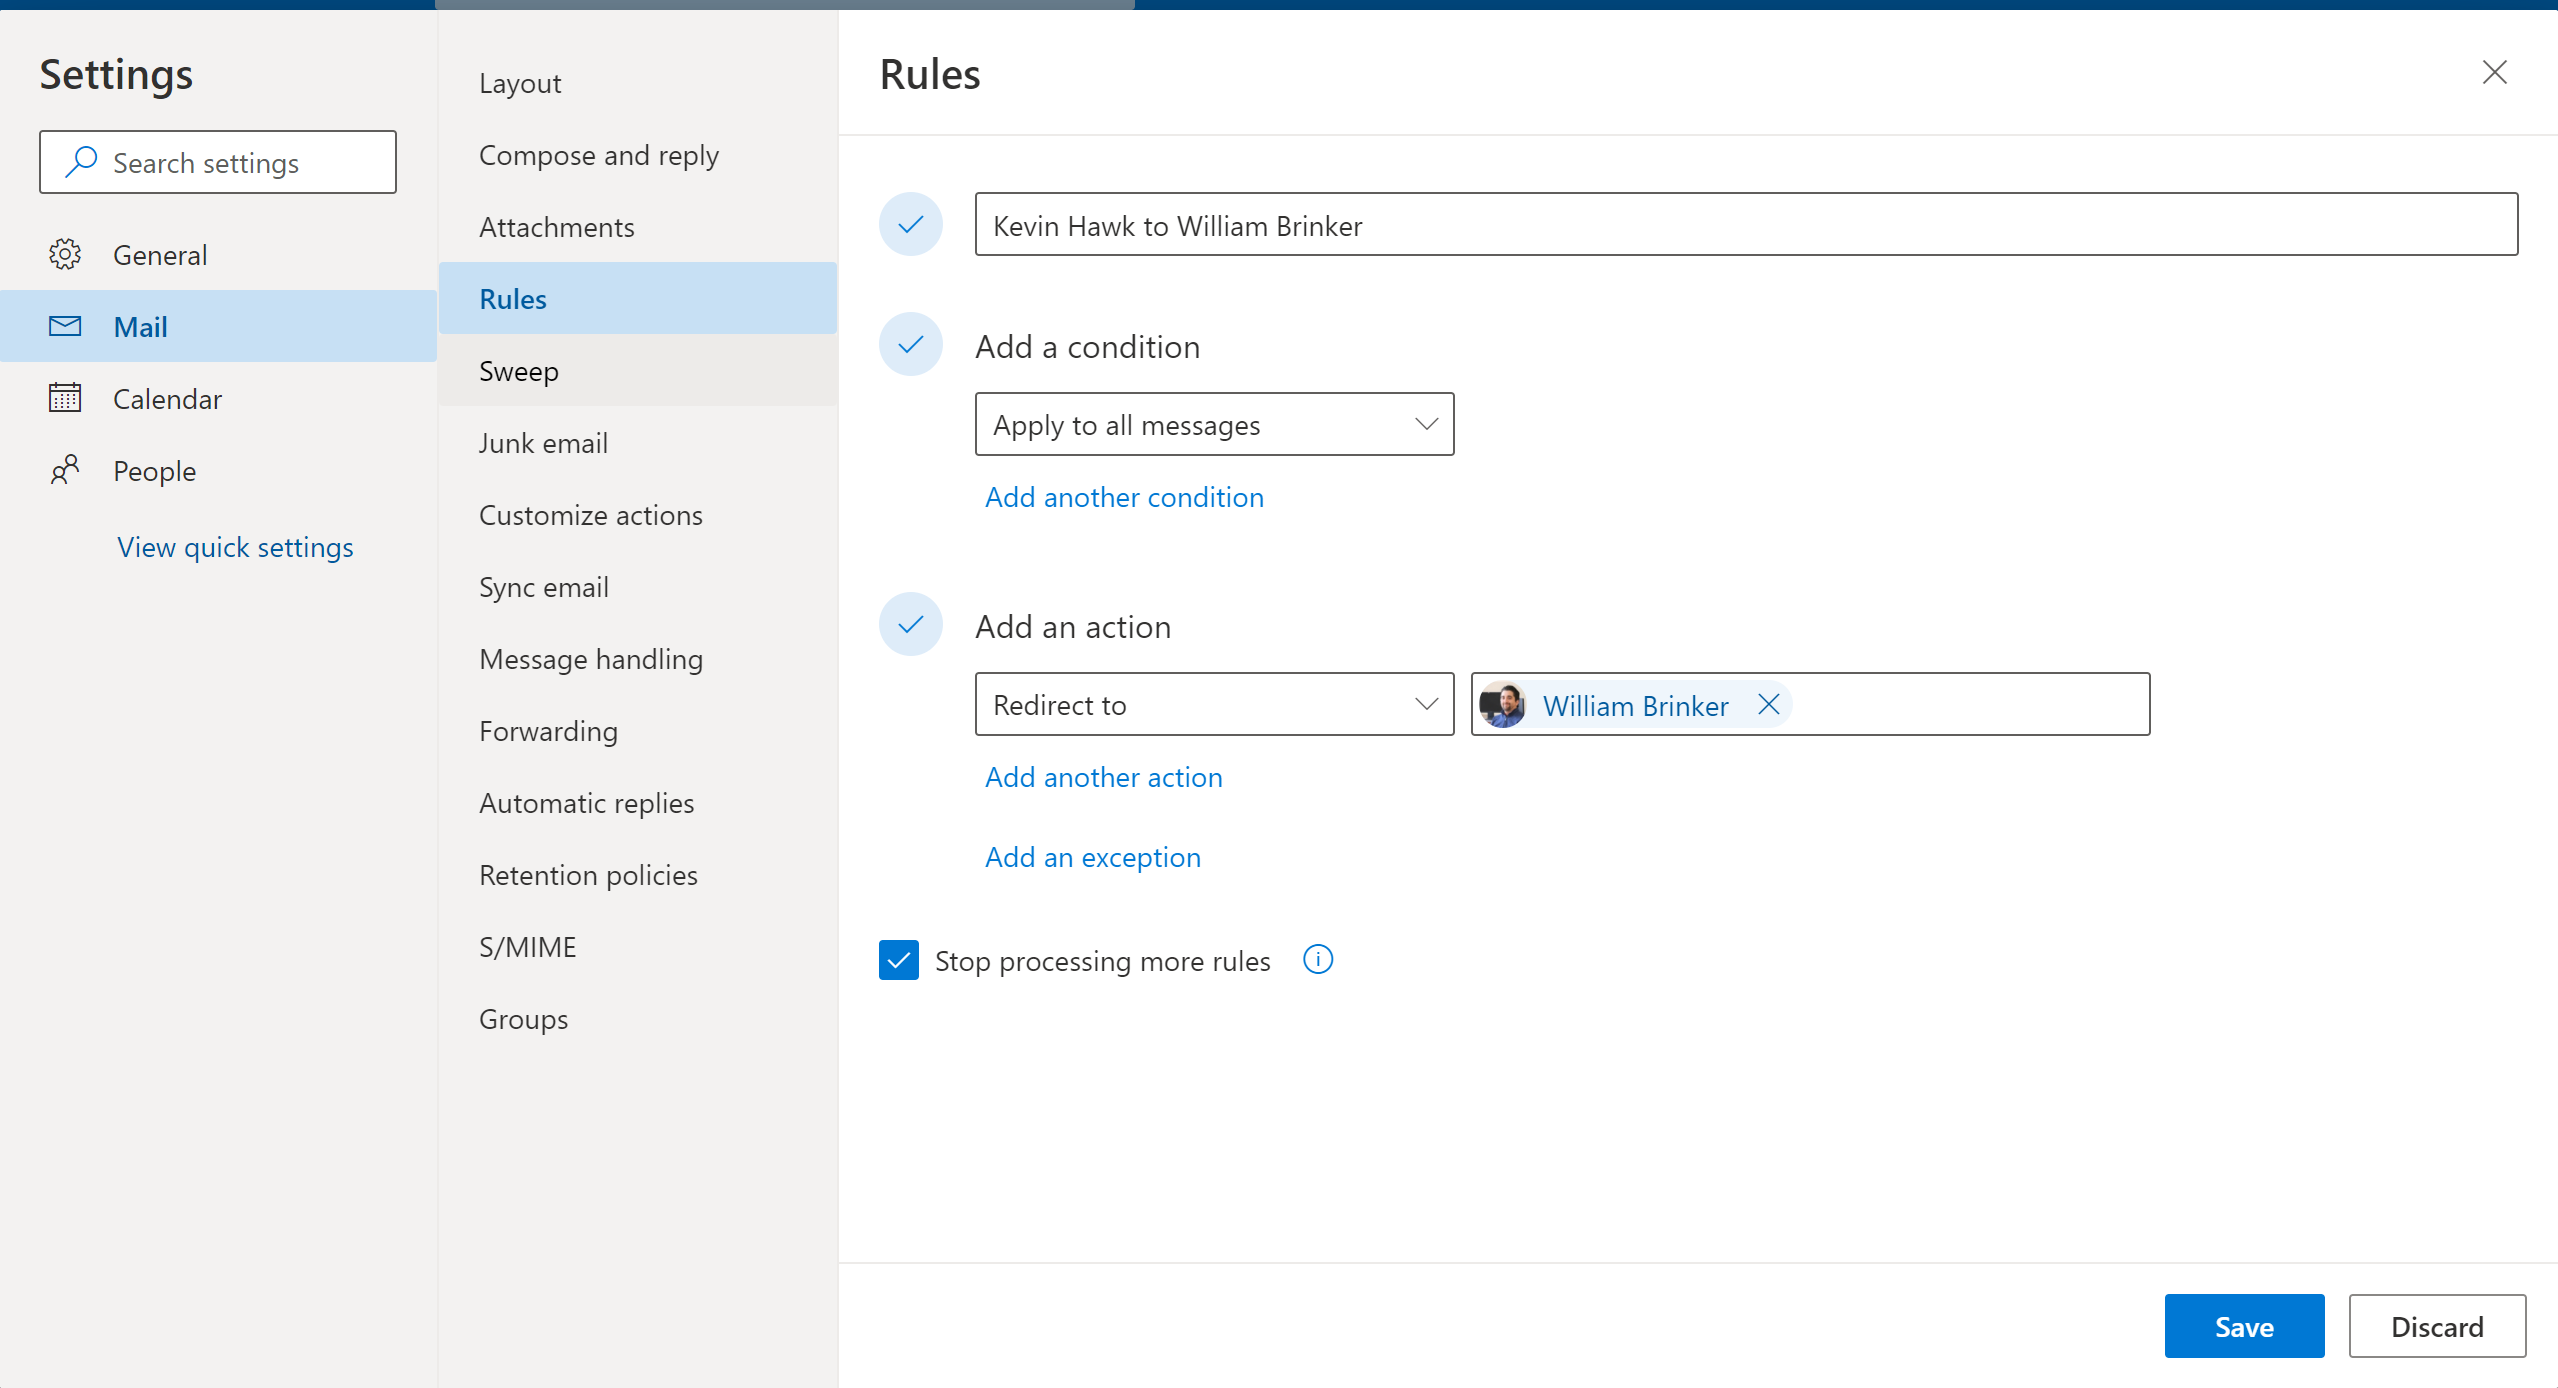The image size is (2558, 1388).
Task: Open Forwarding settings
Action: click(638, 731)
